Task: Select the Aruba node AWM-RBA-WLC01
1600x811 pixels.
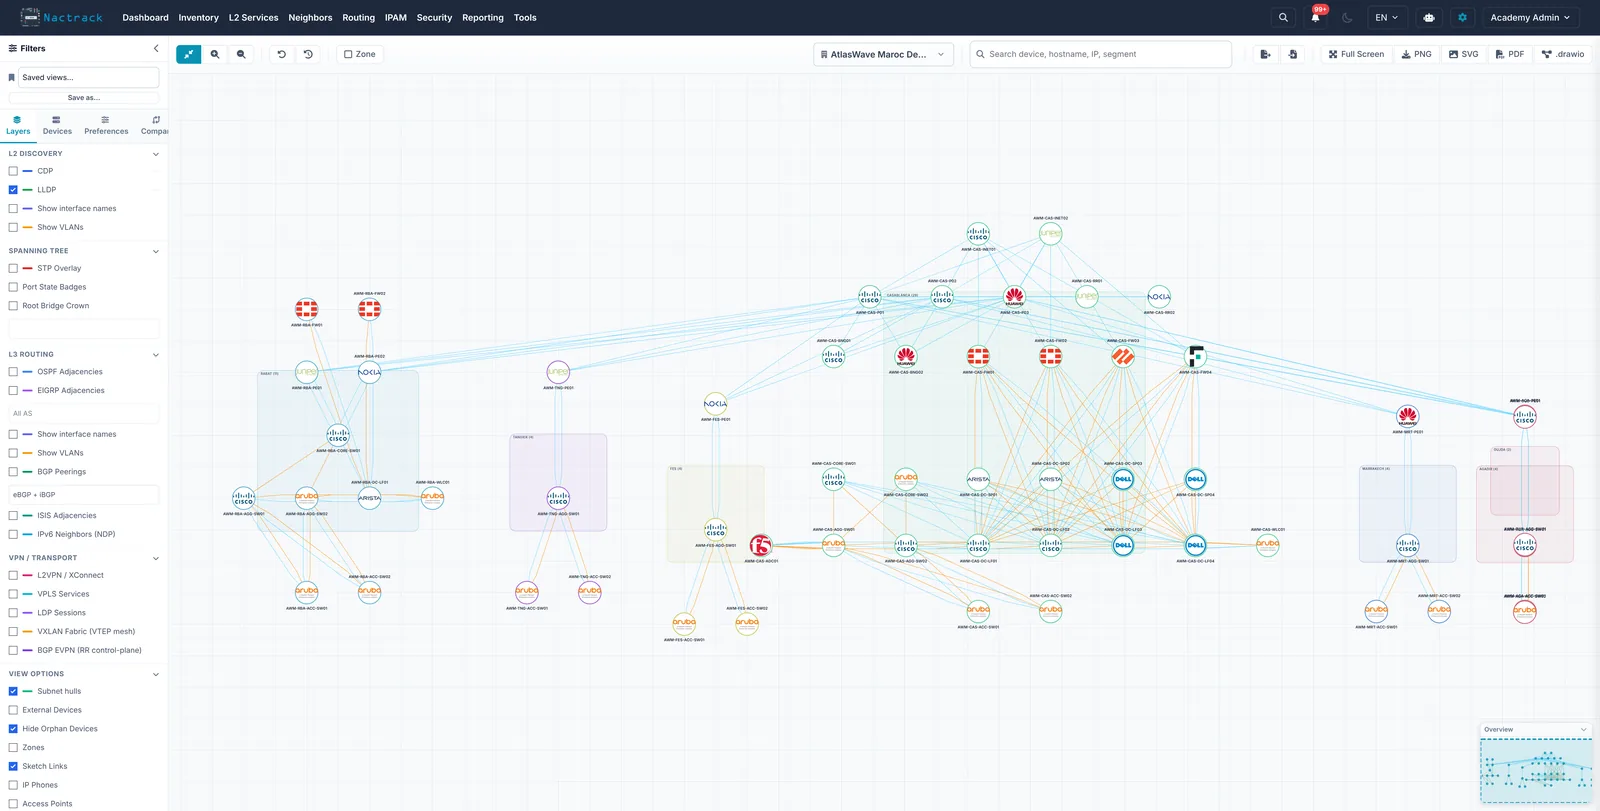Action: 432,497
